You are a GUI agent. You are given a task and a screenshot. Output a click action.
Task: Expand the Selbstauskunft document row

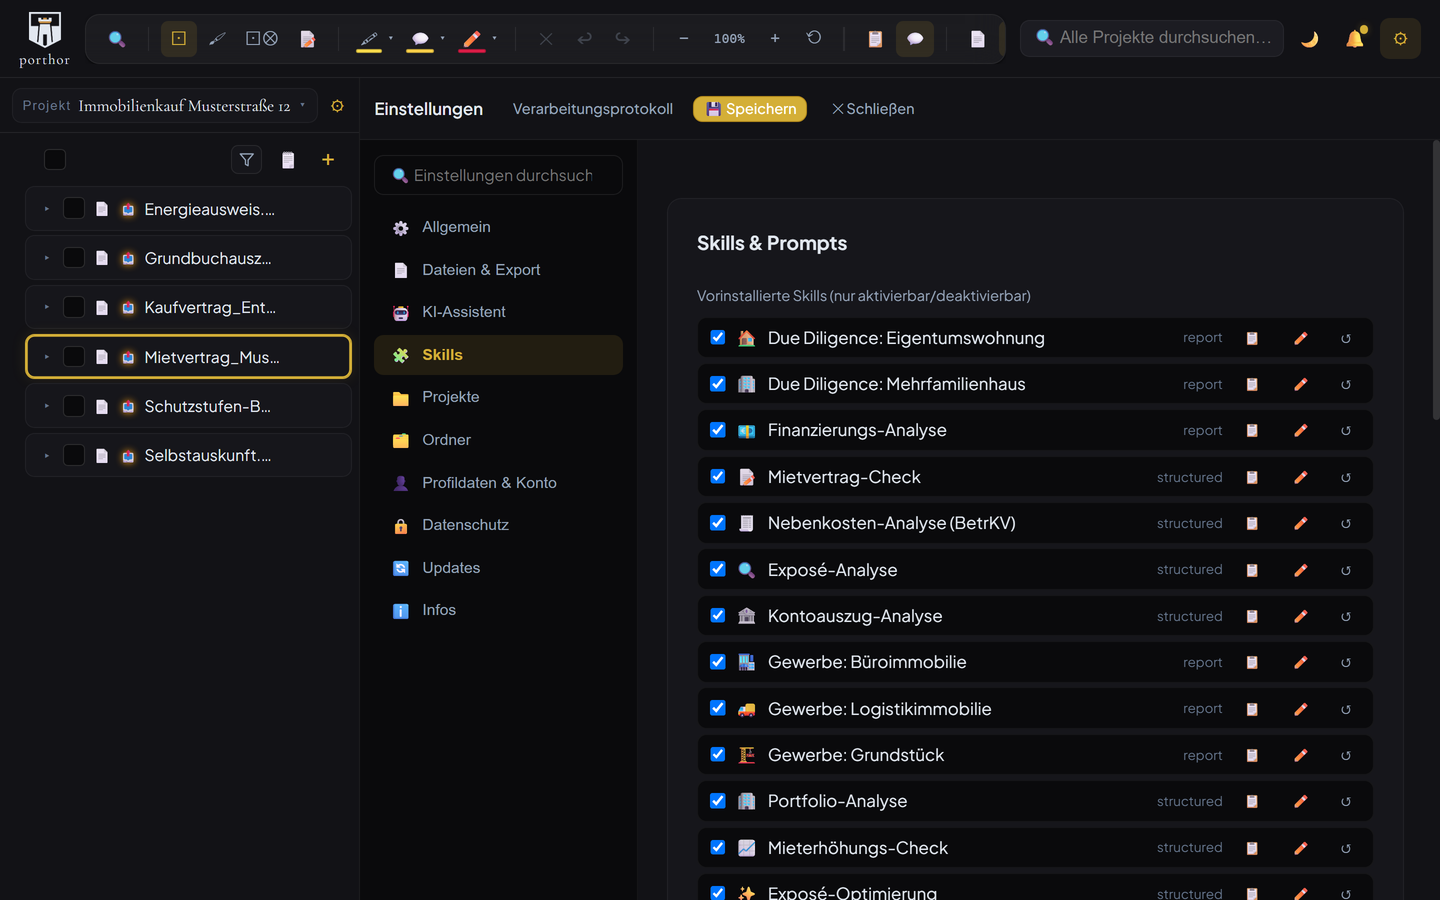pos(46,455)
